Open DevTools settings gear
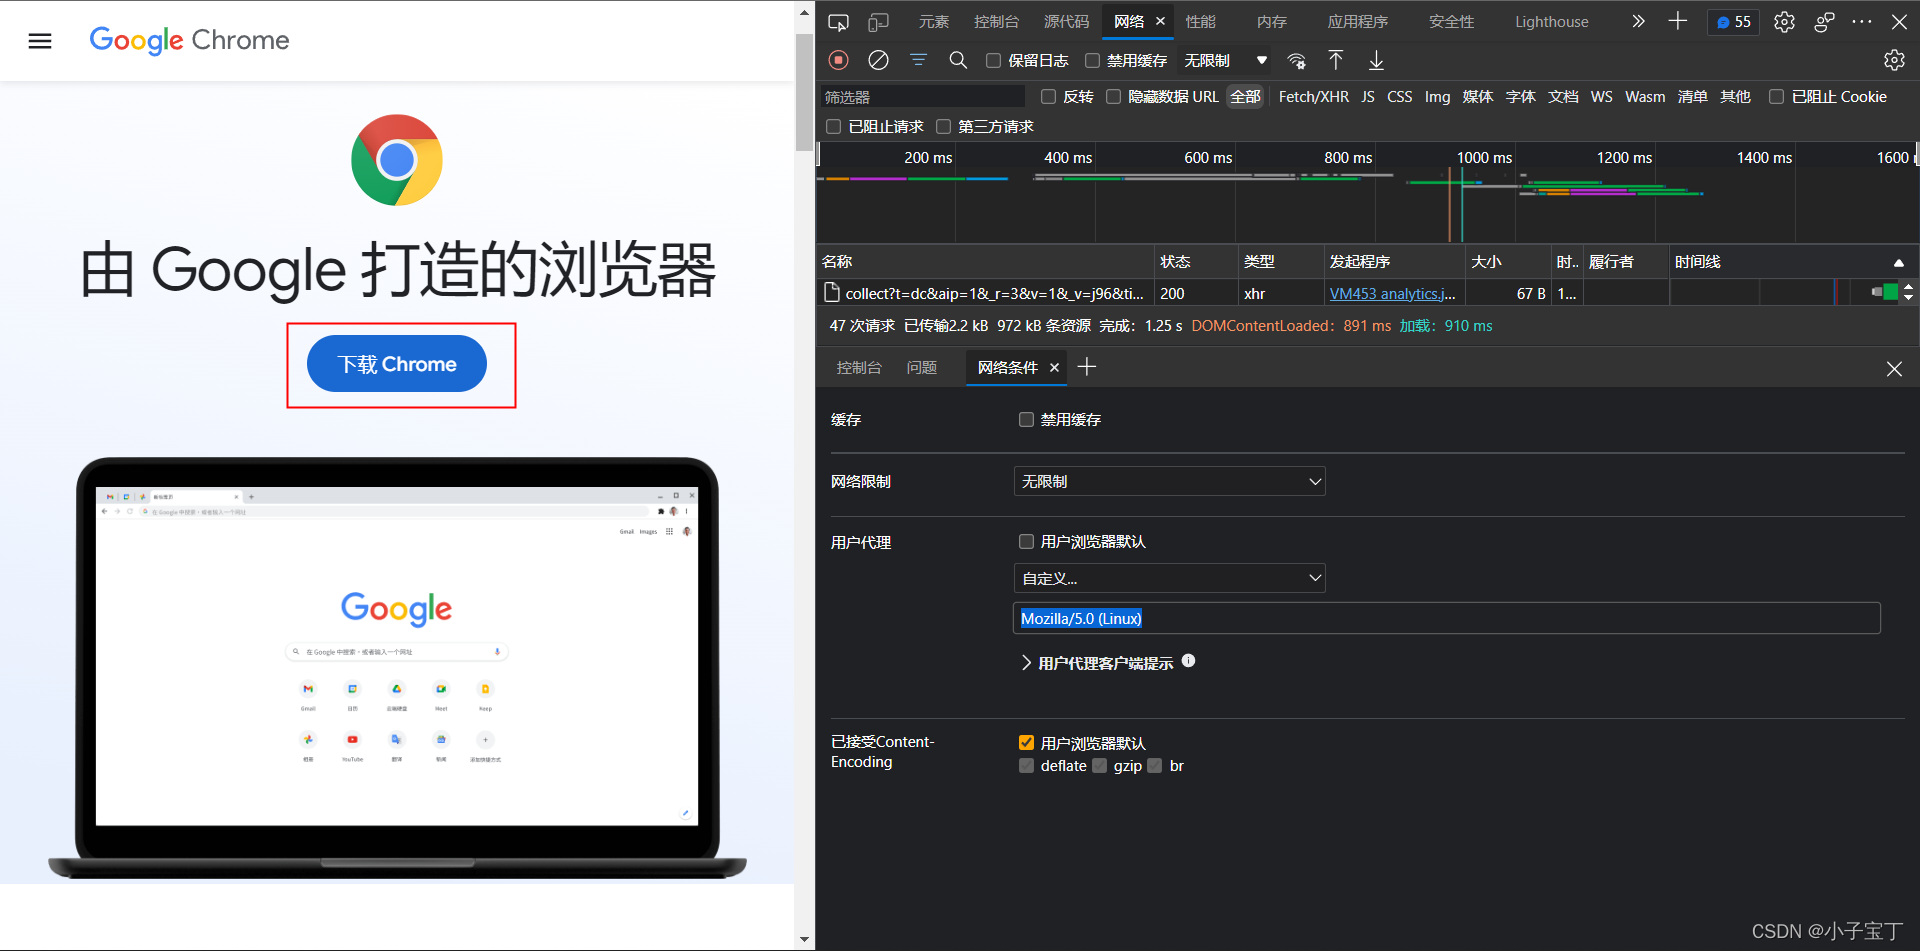Viewport: 1920px width, 951px height. click(x=1784, y=22)
